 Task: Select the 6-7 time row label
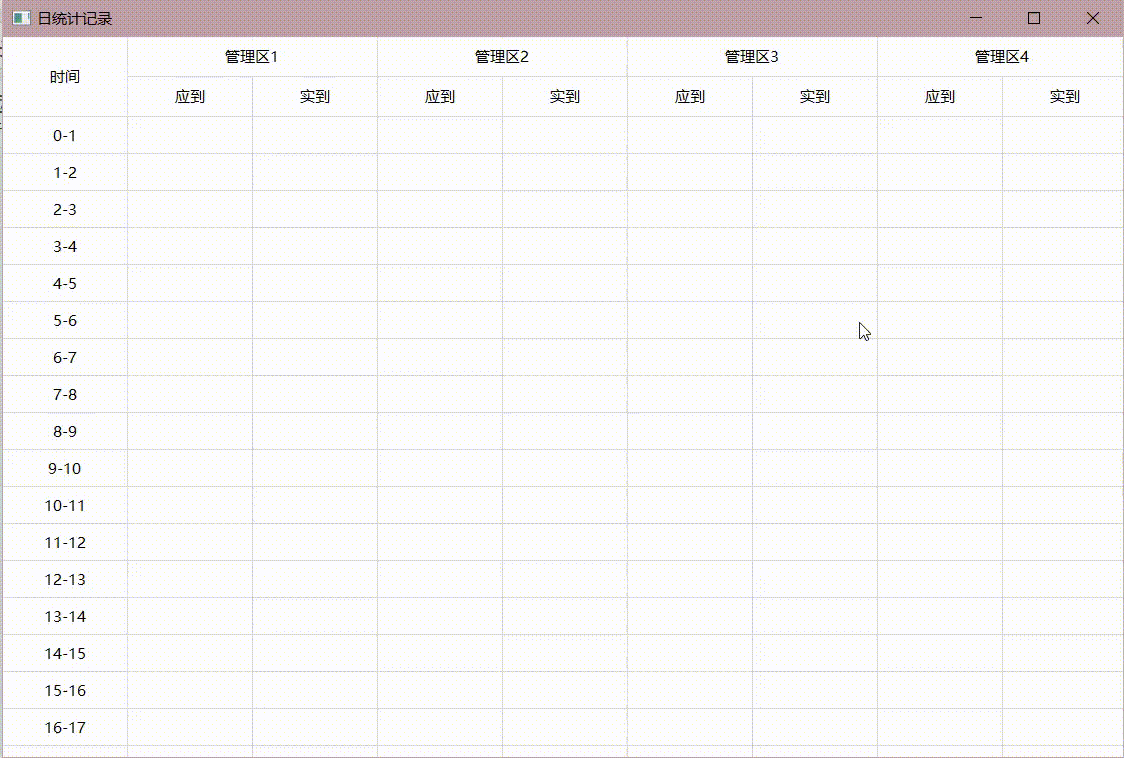click(65, 357)
